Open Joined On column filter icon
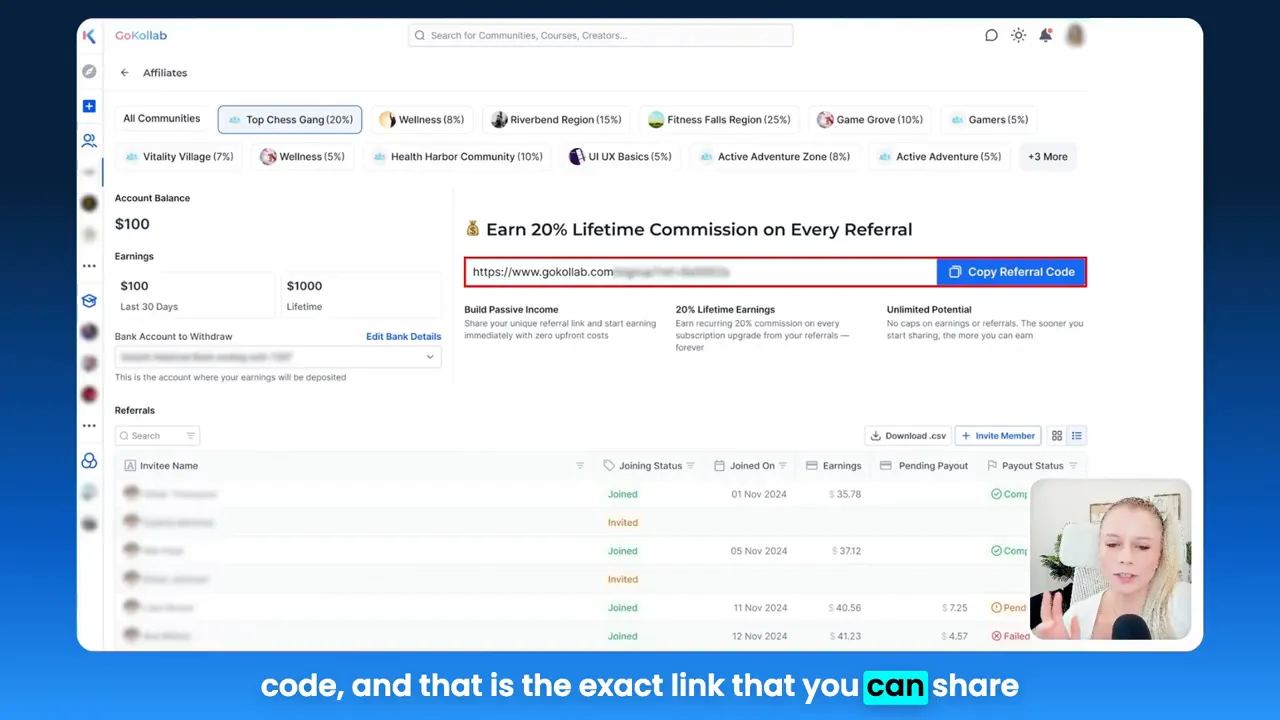The width and height of the screenshot is (1280, 720). pos(783,466)
